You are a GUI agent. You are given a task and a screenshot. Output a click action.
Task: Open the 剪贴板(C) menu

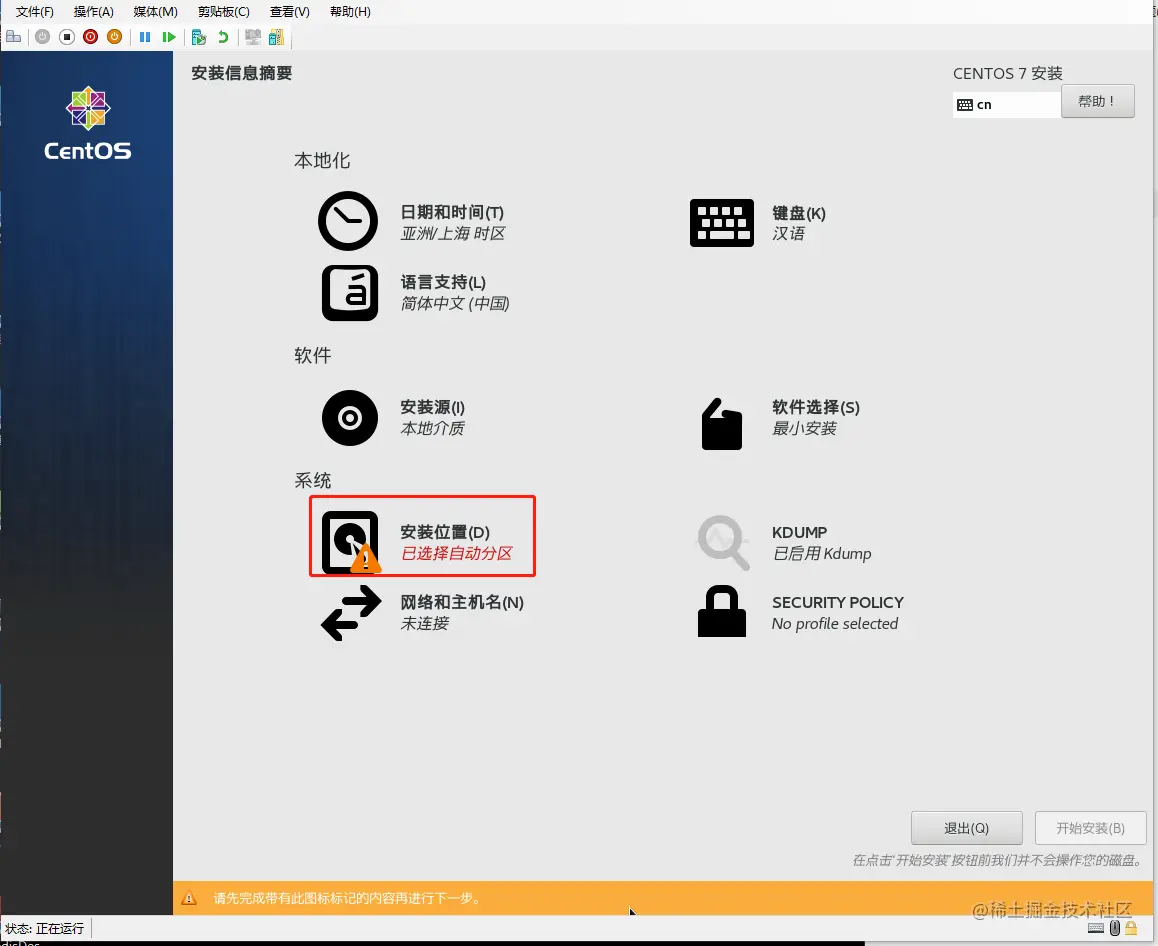point(224,12)
